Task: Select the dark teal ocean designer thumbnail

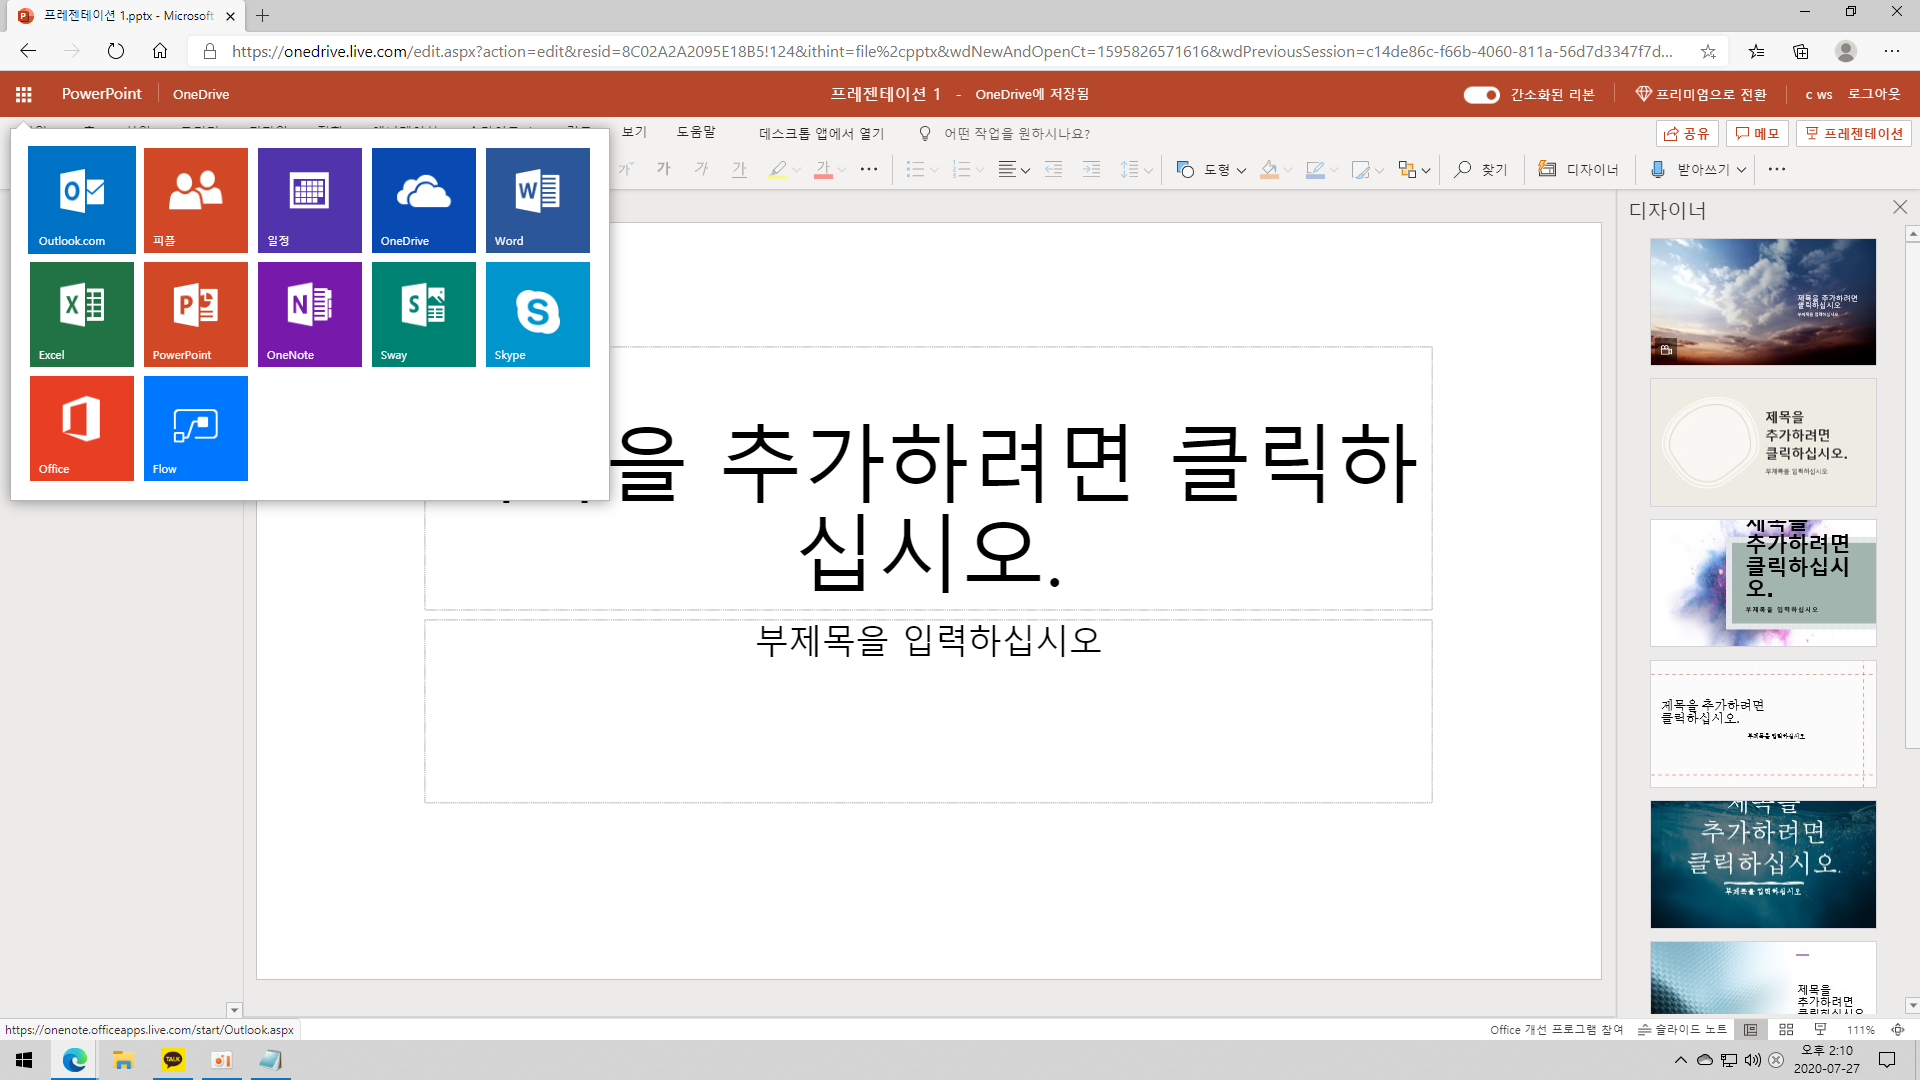Action: tap(1763, 864)
